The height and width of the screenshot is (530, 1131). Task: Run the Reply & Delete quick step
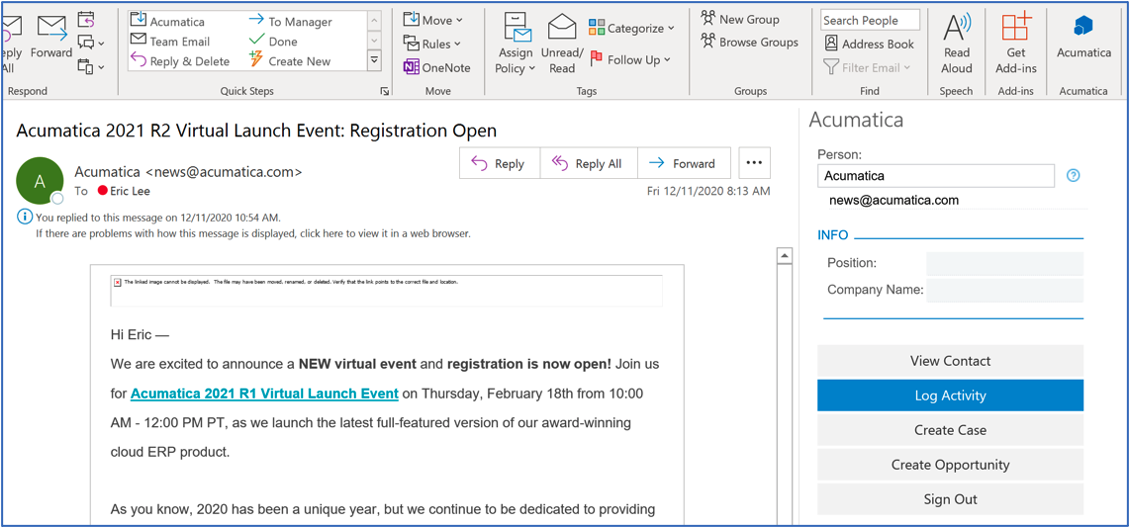180,61
